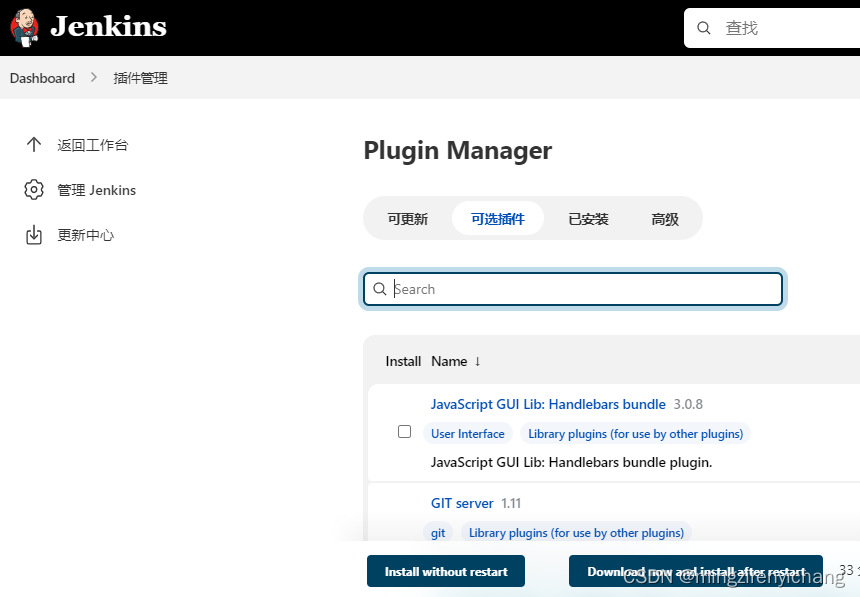Check the Handlebars bundle install checkbox
The width and height of the screenshot is (860, 597).
pos(404,432)
